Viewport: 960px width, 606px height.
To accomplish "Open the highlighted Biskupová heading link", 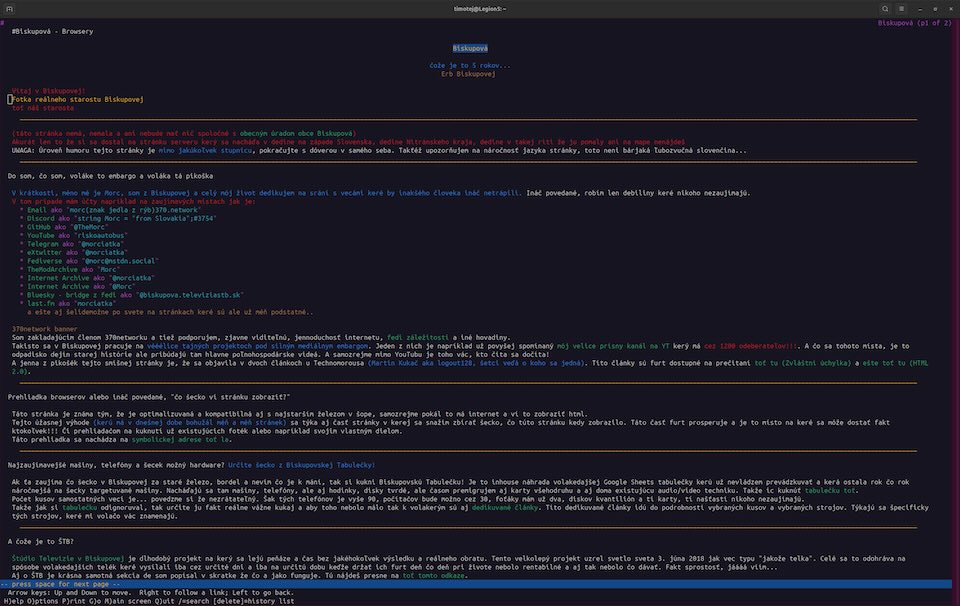I will pos(470,47).
